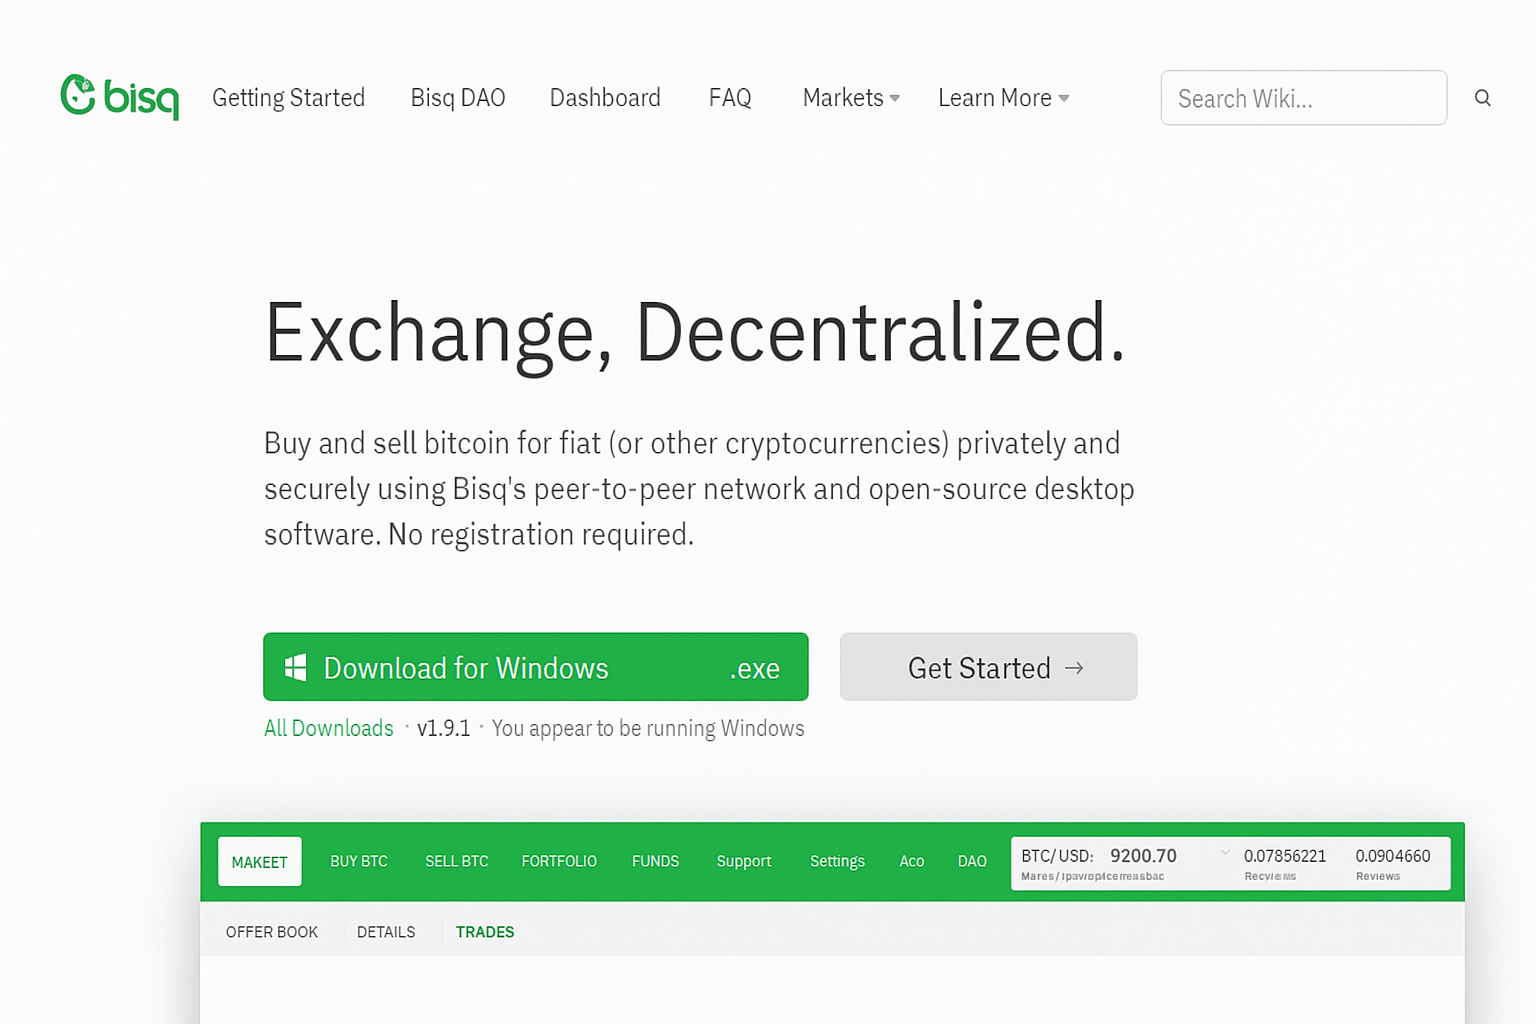Open Settings in the app preview toolbar
The height and width of the screenshot is (1024, 1536).
coord(837,861)
